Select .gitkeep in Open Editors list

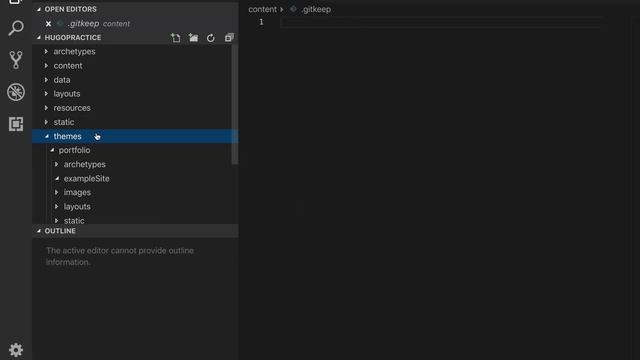135,24
